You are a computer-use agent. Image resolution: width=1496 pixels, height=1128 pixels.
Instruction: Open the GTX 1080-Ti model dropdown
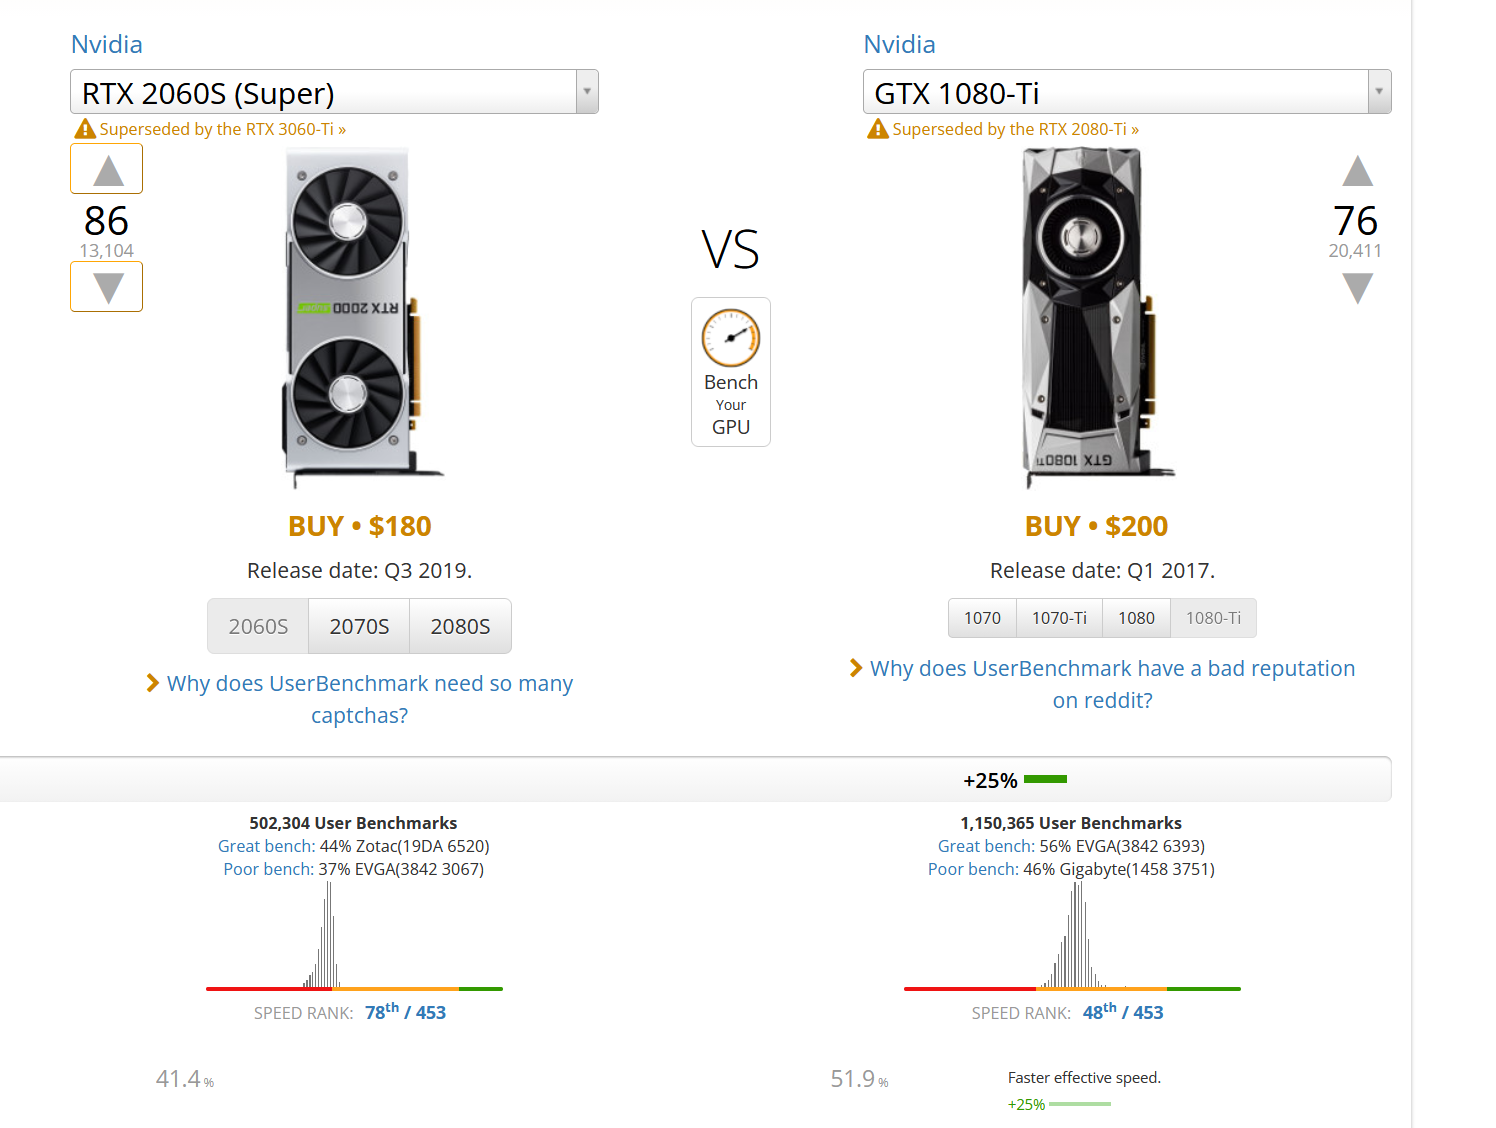pos(1127,92)
